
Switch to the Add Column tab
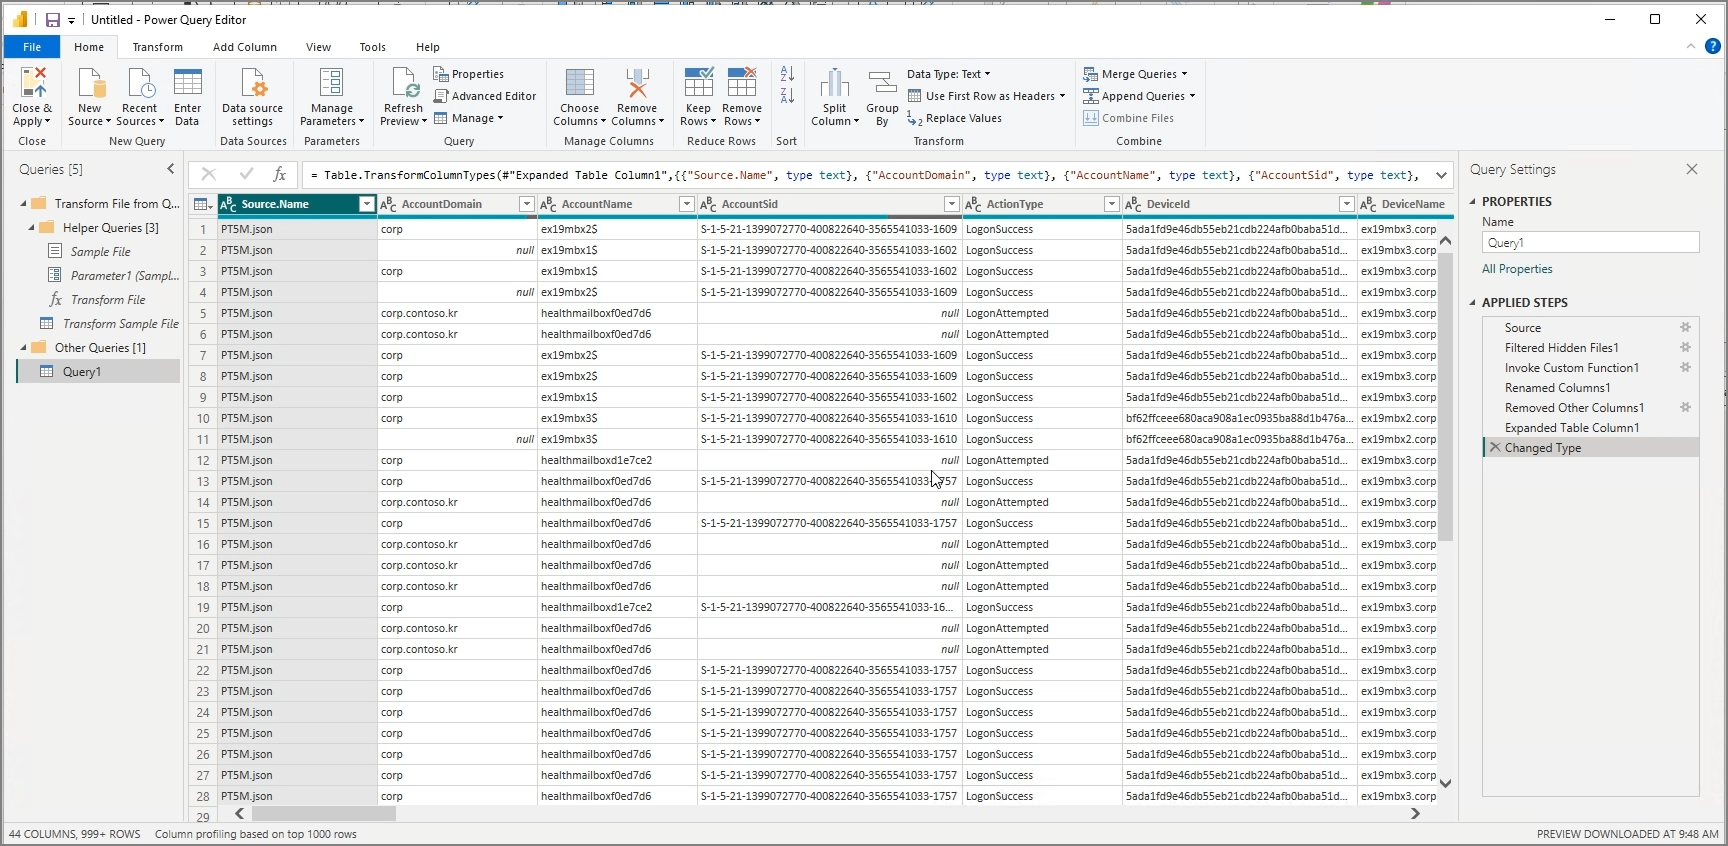tap(245, 47)
